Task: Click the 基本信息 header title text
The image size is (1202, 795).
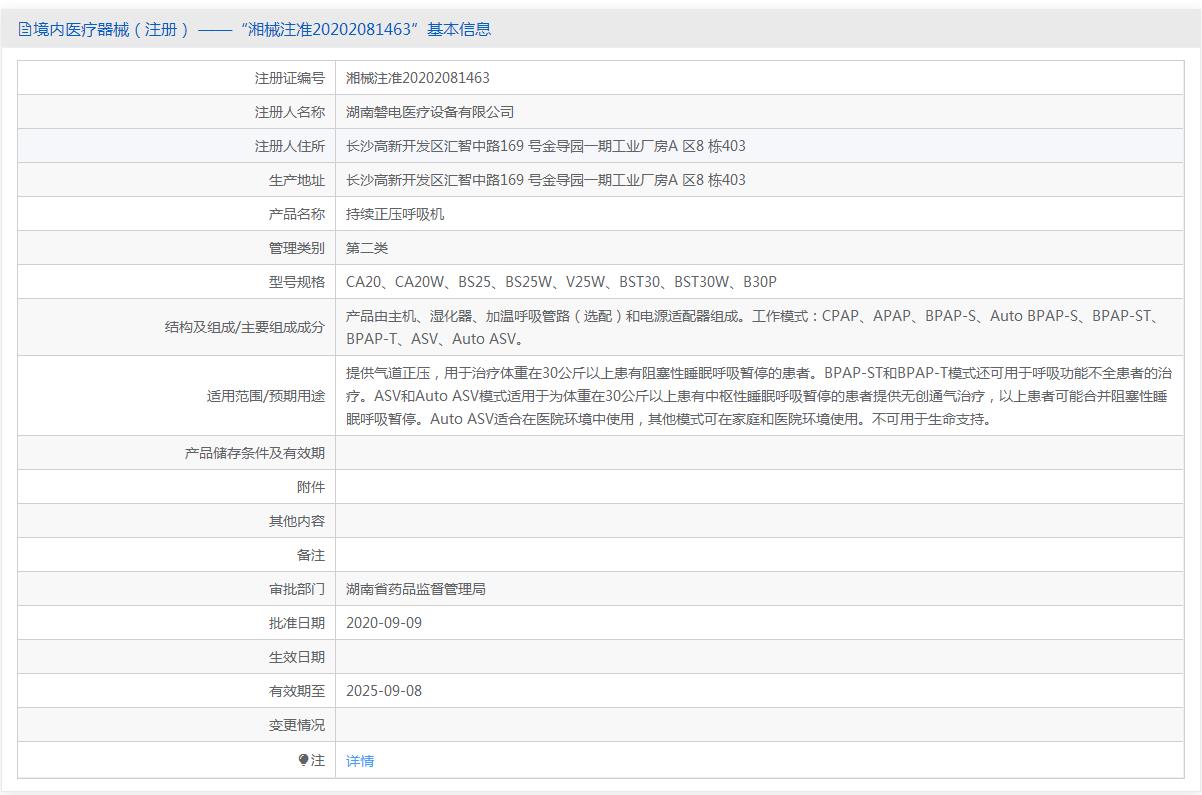Action: point(254,30)
